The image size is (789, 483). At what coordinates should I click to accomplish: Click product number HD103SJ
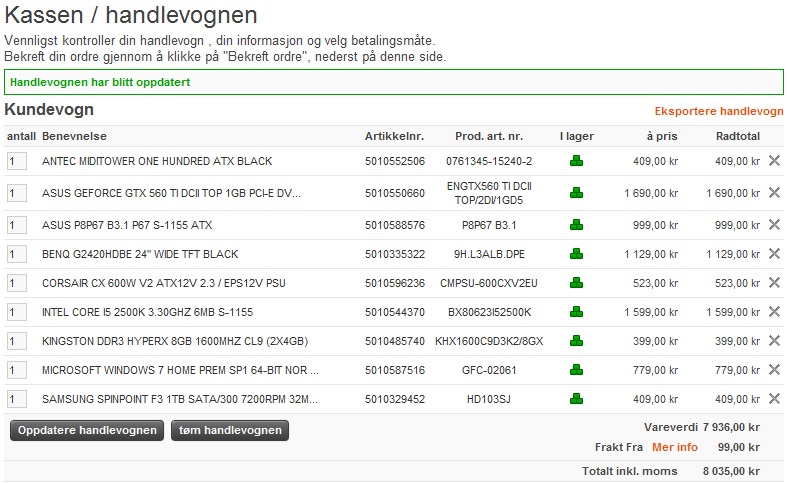point(489,399)
